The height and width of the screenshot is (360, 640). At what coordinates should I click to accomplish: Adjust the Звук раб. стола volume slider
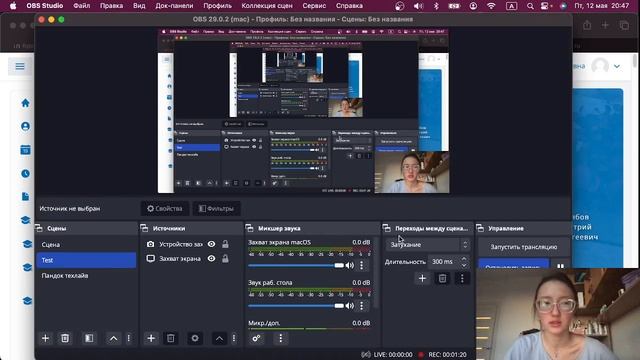(x=296, y=306)
